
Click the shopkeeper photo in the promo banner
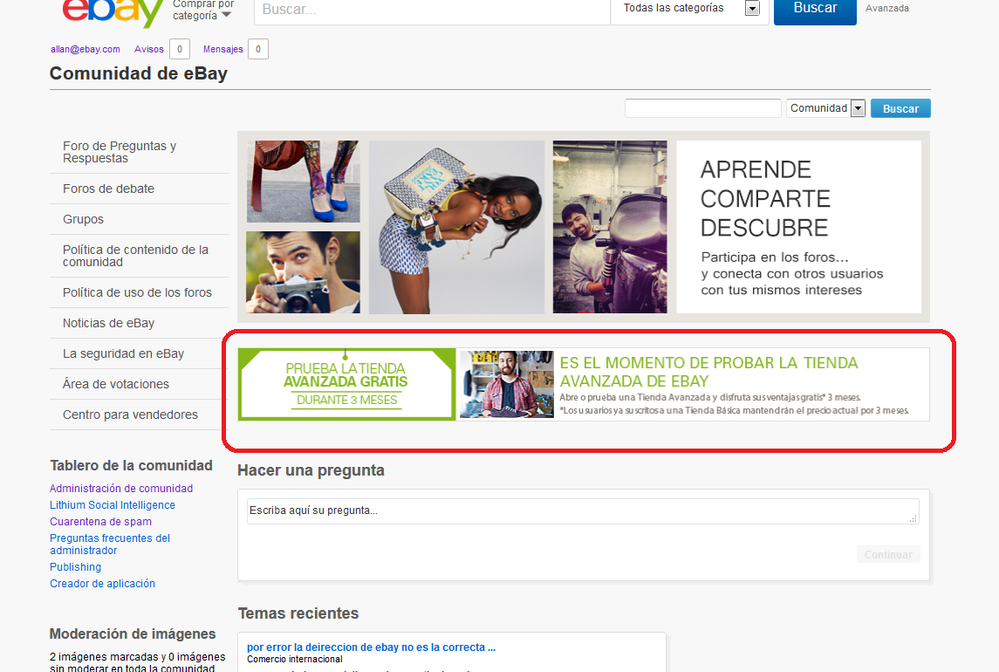click(507, 384)
